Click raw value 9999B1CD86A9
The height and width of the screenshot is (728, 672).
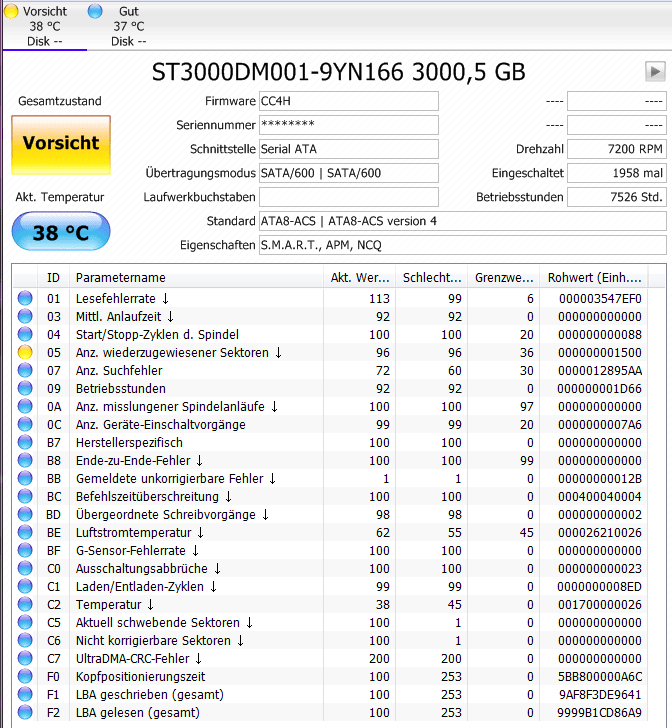[x=600, y=713]
